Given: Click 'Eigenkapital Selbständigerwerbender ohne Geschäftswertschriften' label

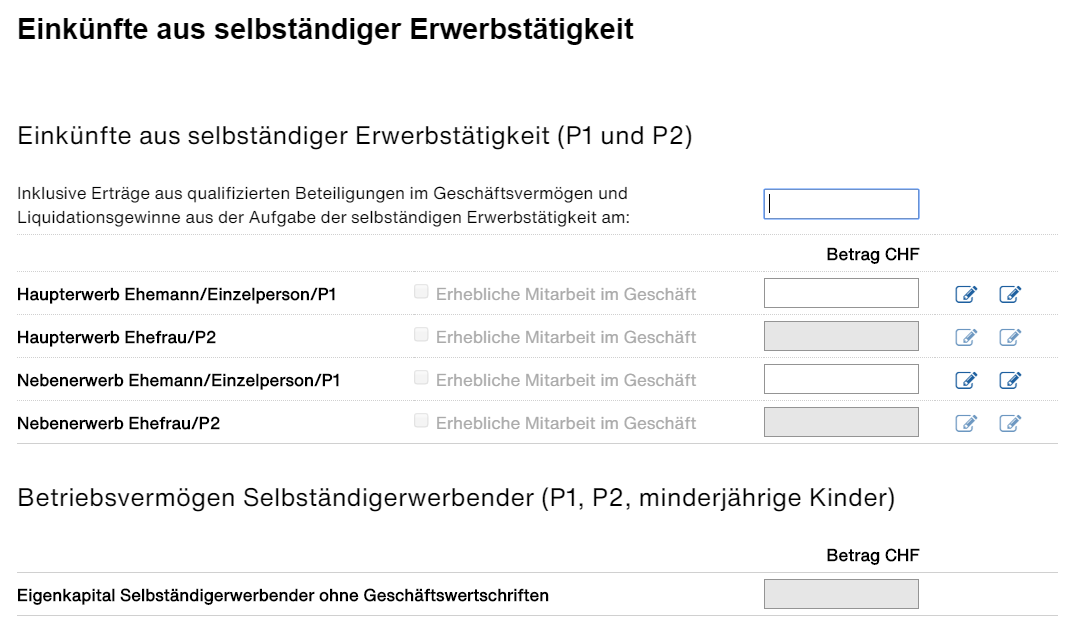Looking at the screenshot, I should coord(283,595).
